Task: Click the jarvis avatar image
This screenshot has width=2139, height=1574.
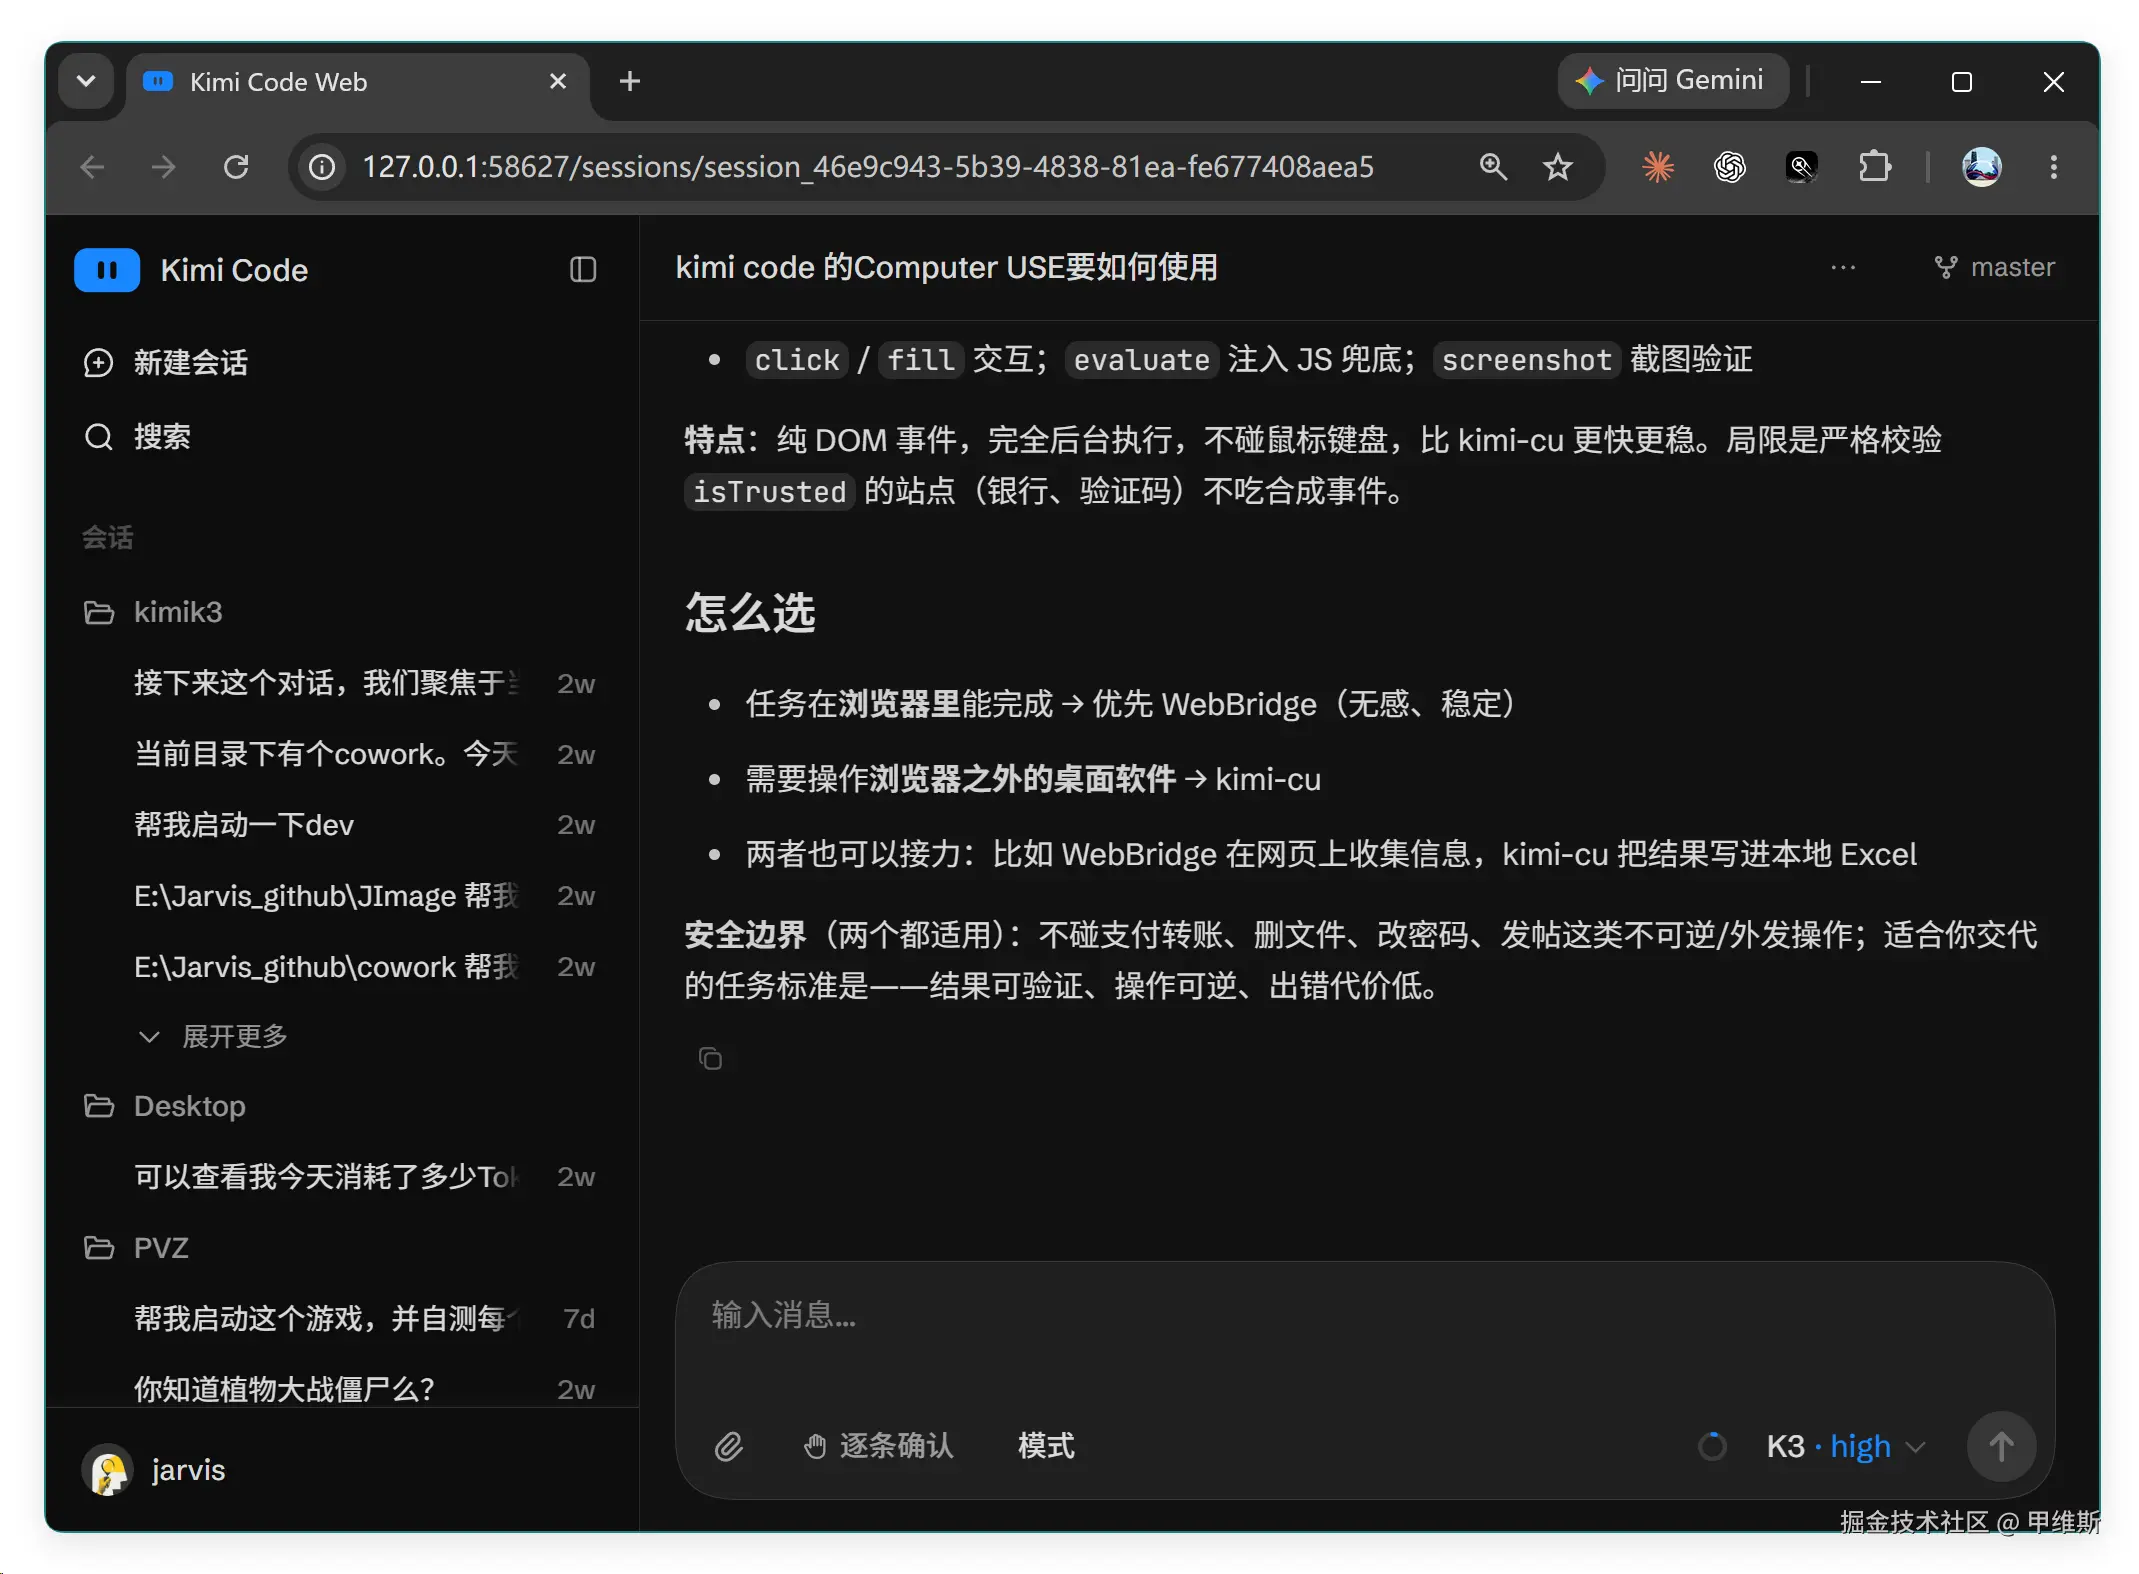Action: coord(107,1470)
